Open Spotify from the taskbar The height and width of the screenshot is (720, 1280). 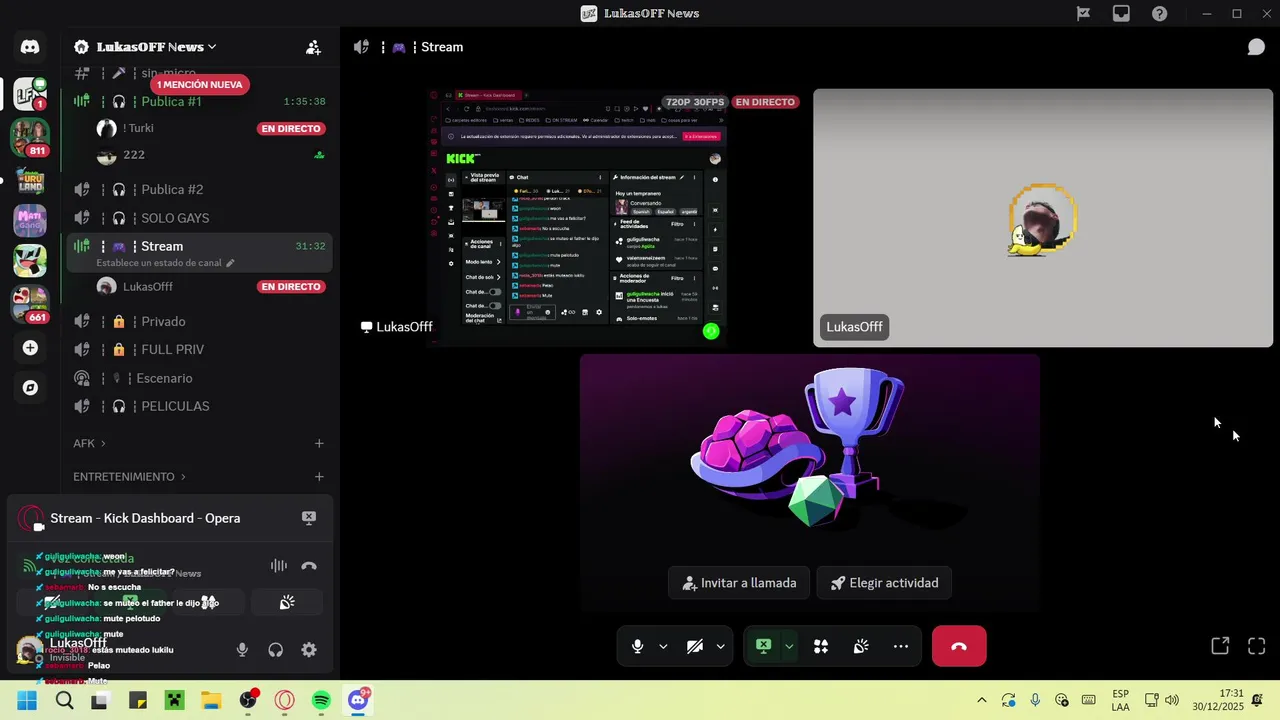point(321,700)
